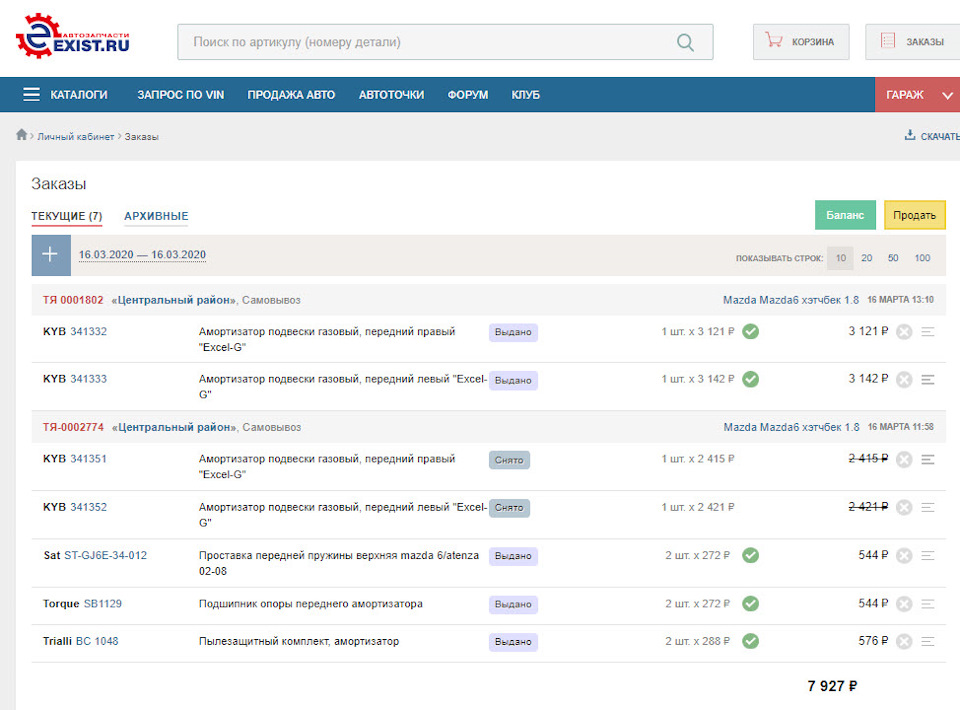960x710 pixels.
Task: Show 50 rows per page
Action: (893, 258)
